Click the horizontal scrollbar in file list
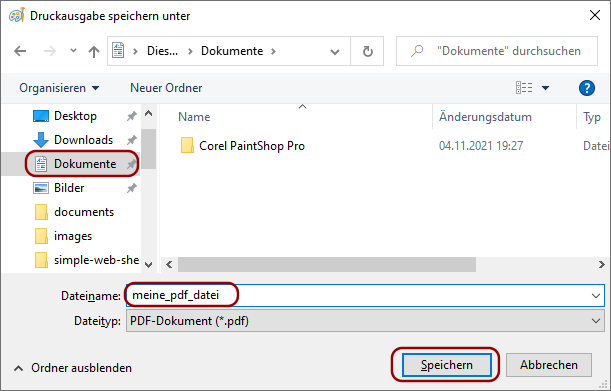Image resolution: width=611 pixels, height=391 pixels. click(327, 264)
